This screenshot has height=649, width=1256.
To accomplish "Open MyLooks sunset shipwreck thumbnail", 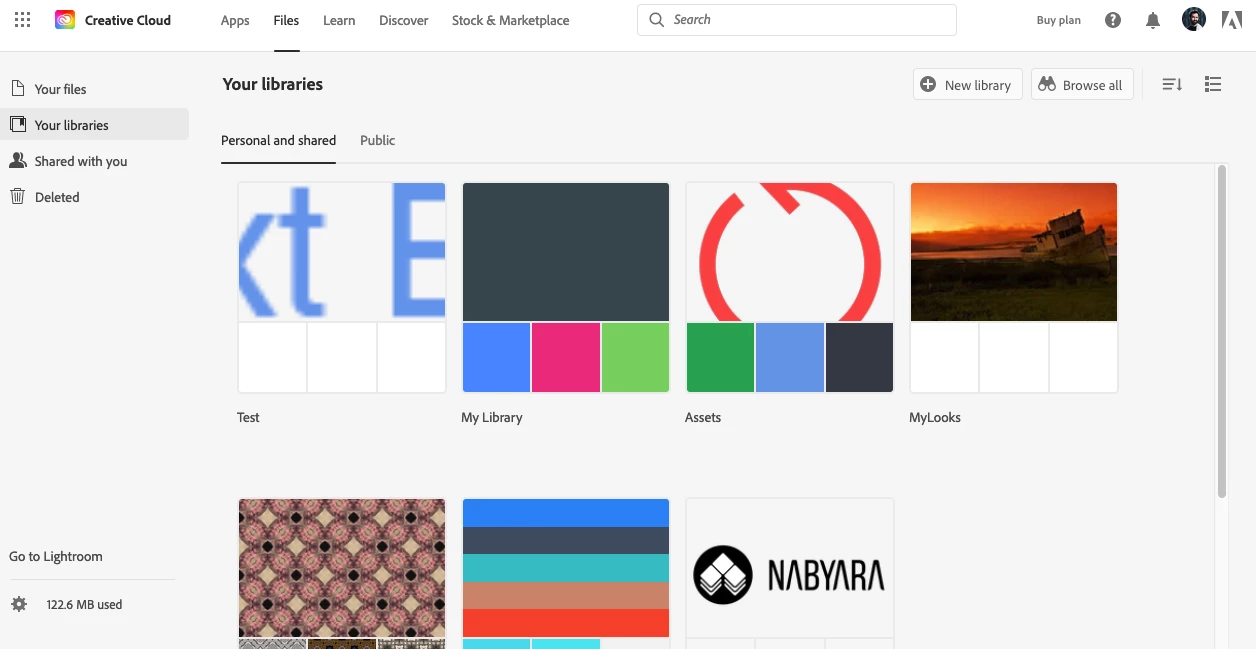I will [1014, 252].
